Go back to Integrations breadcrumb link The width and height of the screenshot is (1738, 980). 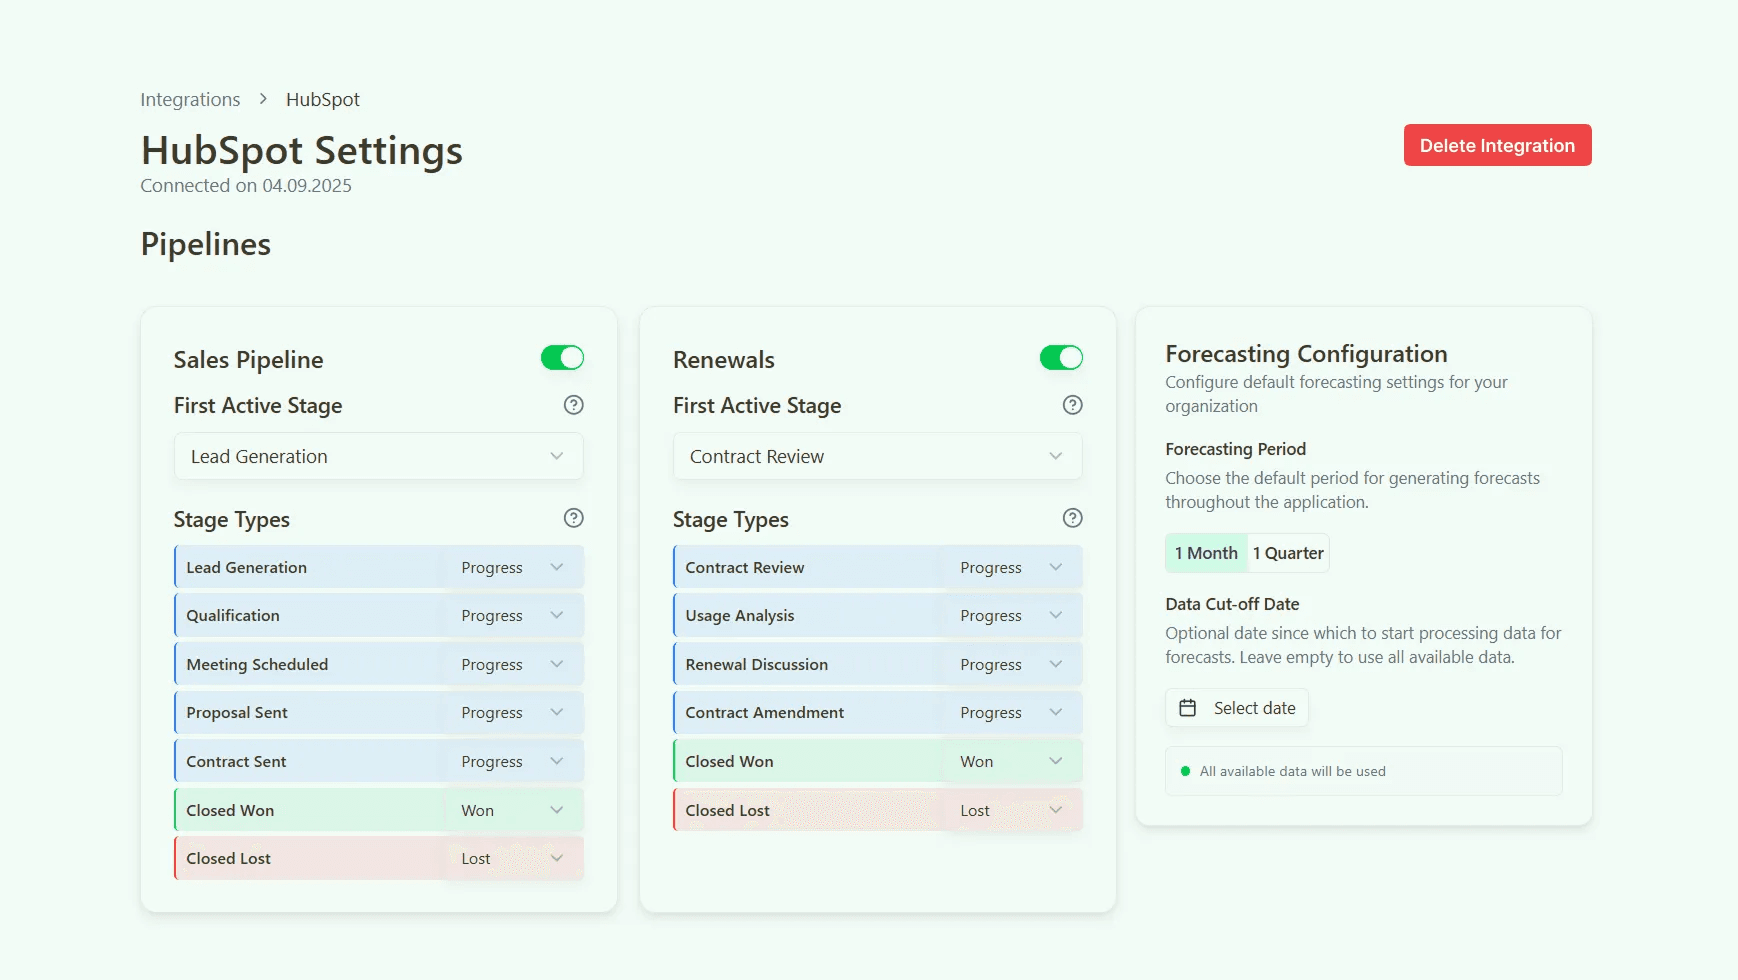point(190,99)
